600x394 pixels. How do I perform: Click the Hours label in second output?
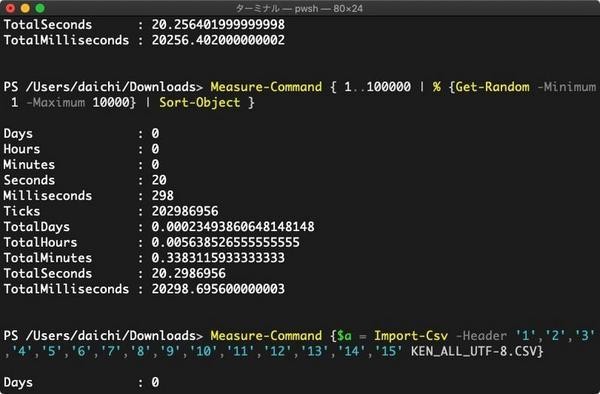point(22,149)
